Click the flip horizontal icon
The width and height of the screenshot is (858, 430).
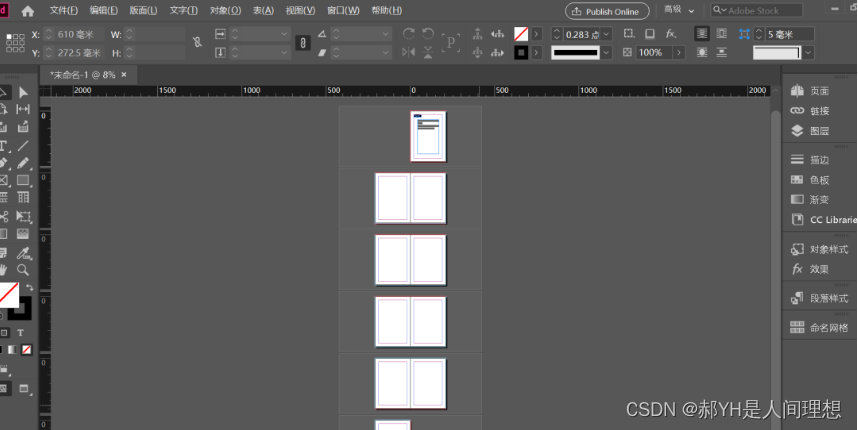point(408,52)
